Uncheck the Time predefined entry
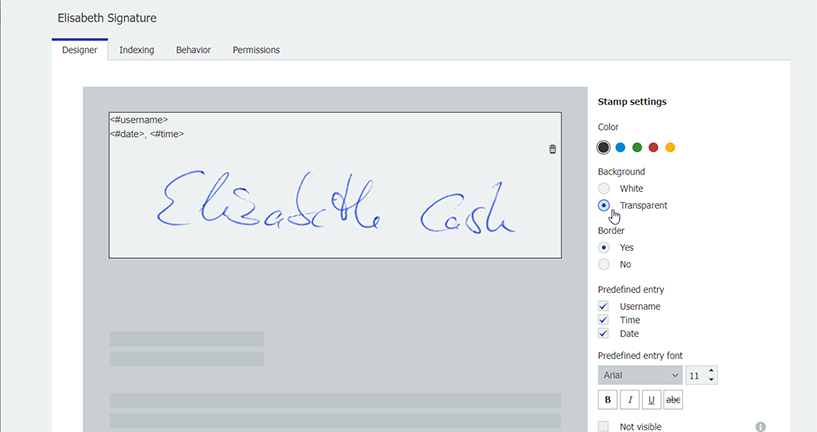This screenshot has height=432, width=817. click(603, 320)
